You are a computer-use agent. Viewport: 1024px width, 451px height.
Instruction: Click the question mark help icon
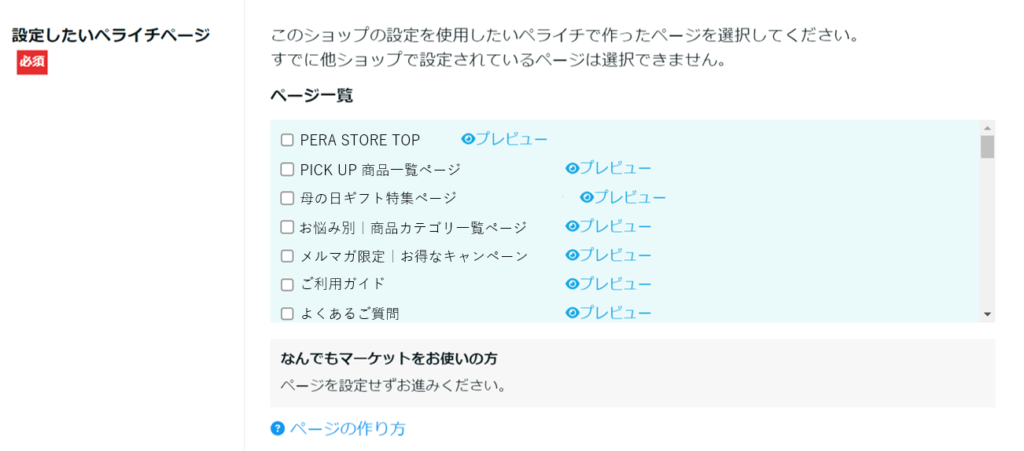[278, 429]
